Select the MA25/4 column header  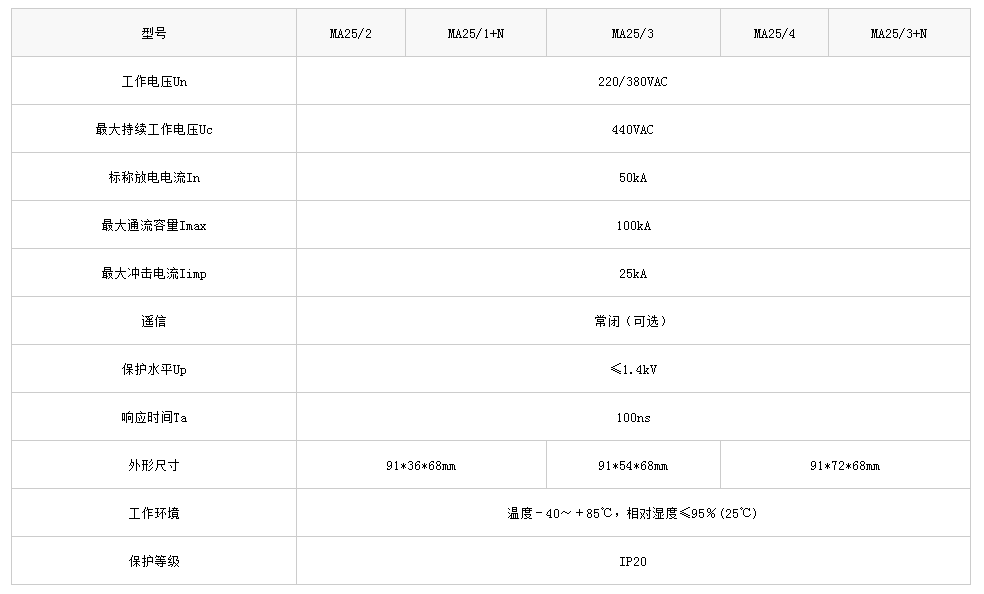click(x=775, y=33)
